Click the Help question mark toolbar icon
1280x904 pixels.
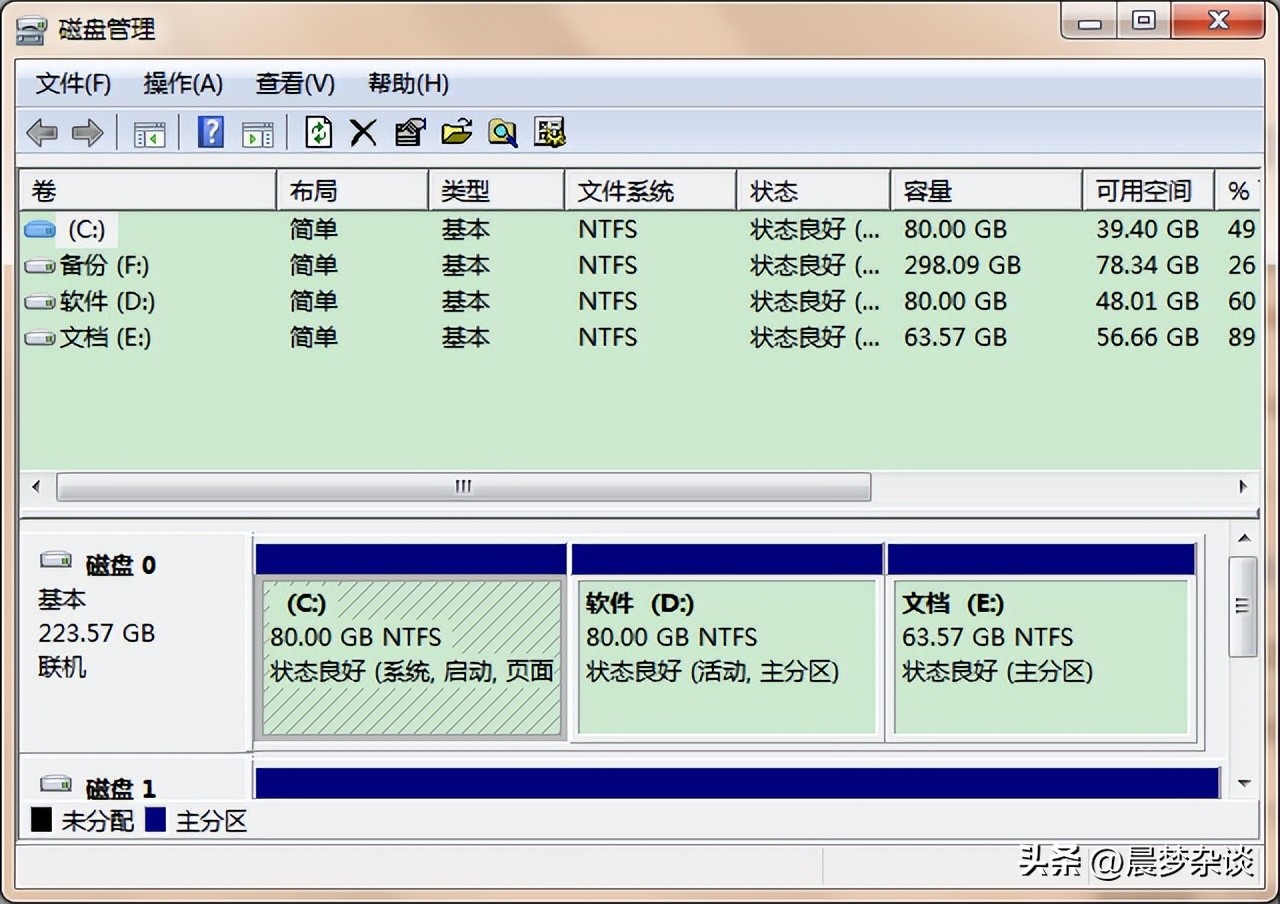(210, 132)
